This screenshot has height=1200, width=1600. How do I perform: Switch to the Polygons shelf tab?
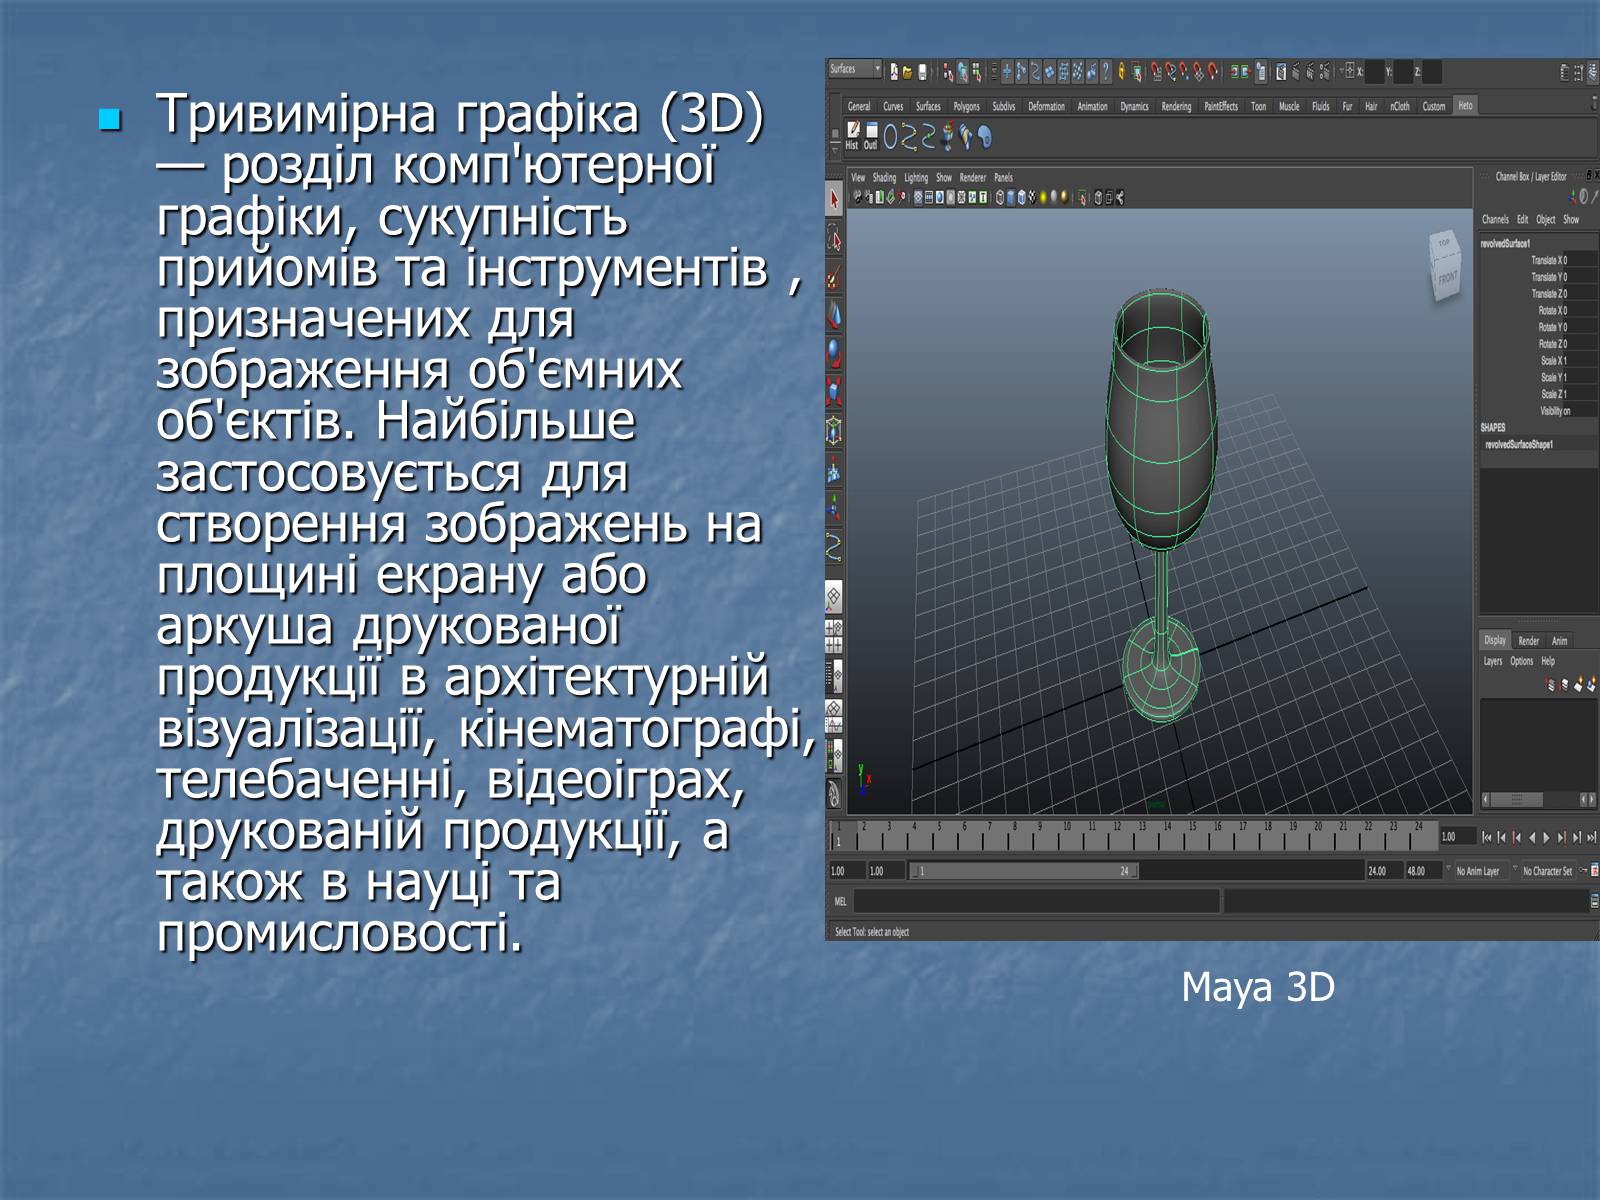[x=966, y=106]
